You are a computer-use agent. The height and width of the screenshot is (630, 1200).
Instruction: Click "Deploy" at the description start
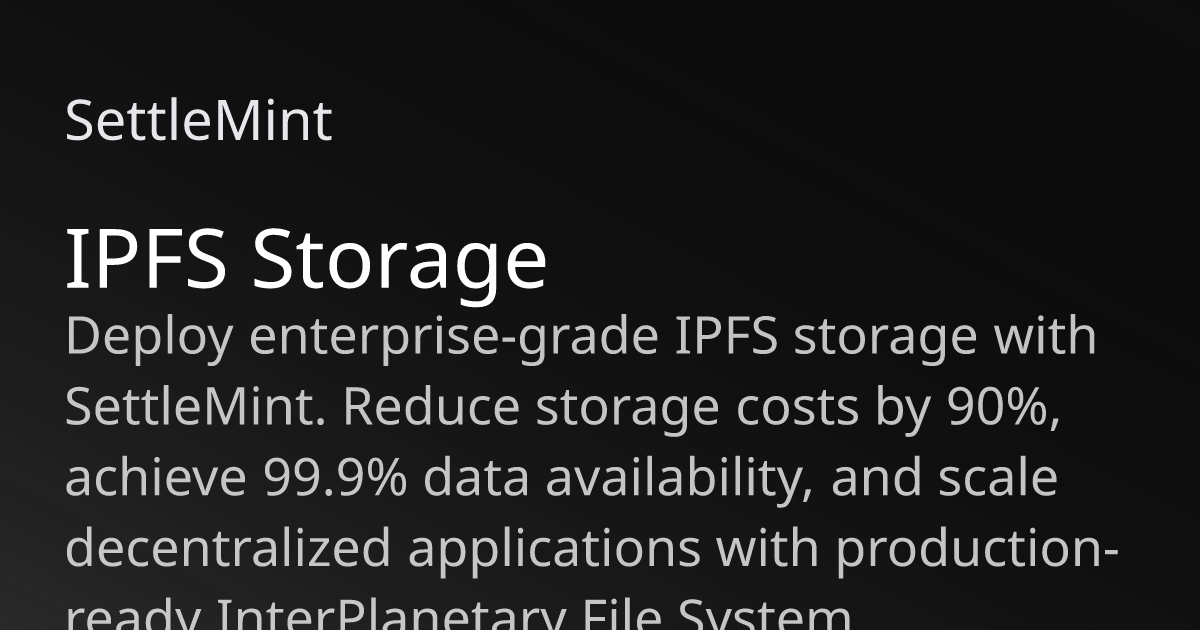(x=149, y=340)
